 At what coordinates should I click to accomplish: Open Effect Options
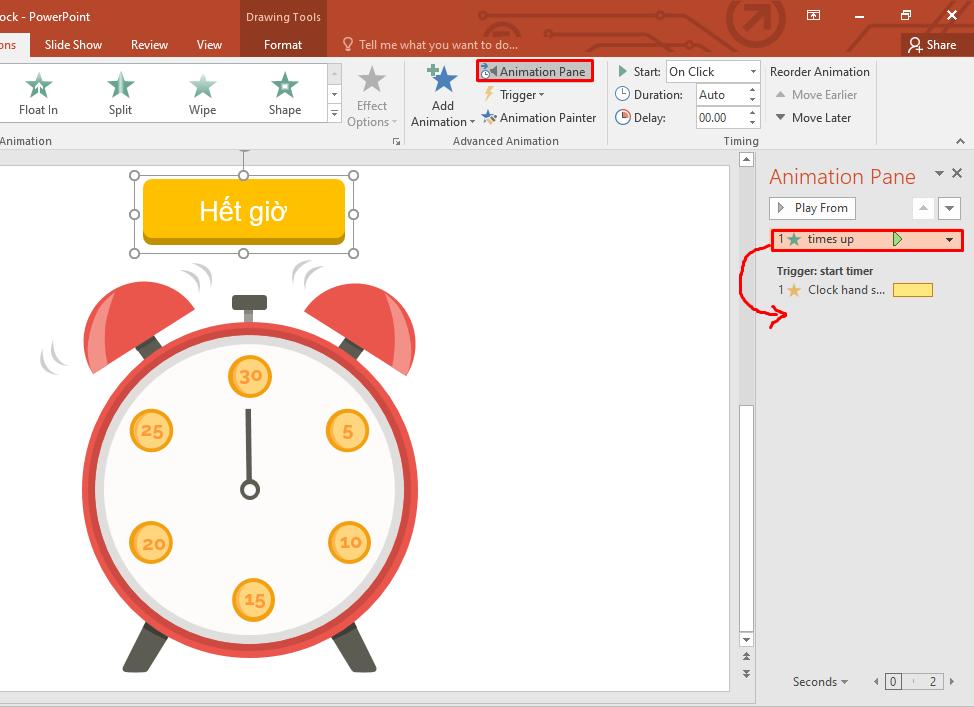click(372, 98)
